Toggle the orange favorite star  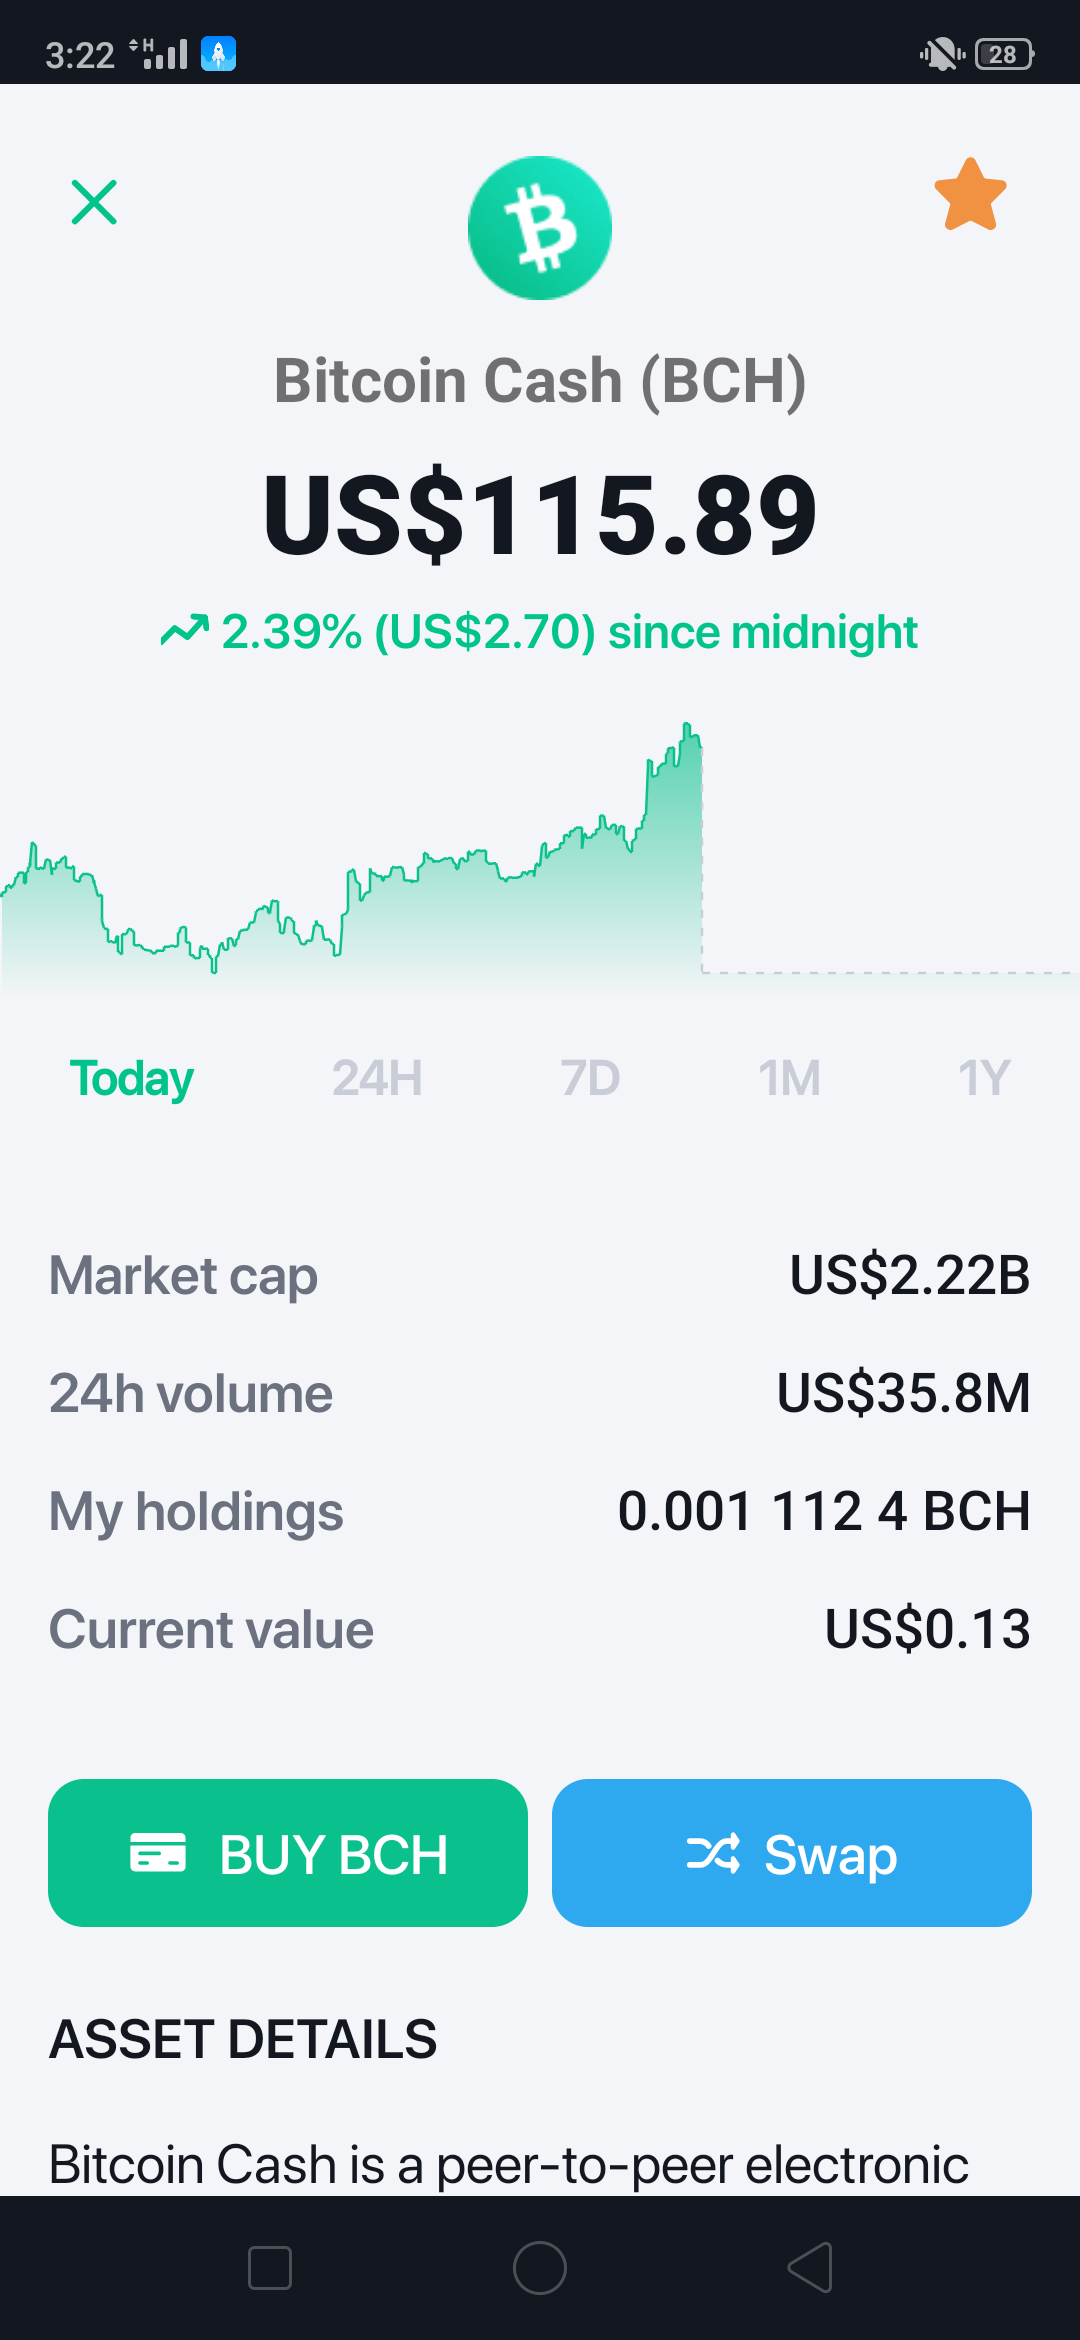pos(970,195)
